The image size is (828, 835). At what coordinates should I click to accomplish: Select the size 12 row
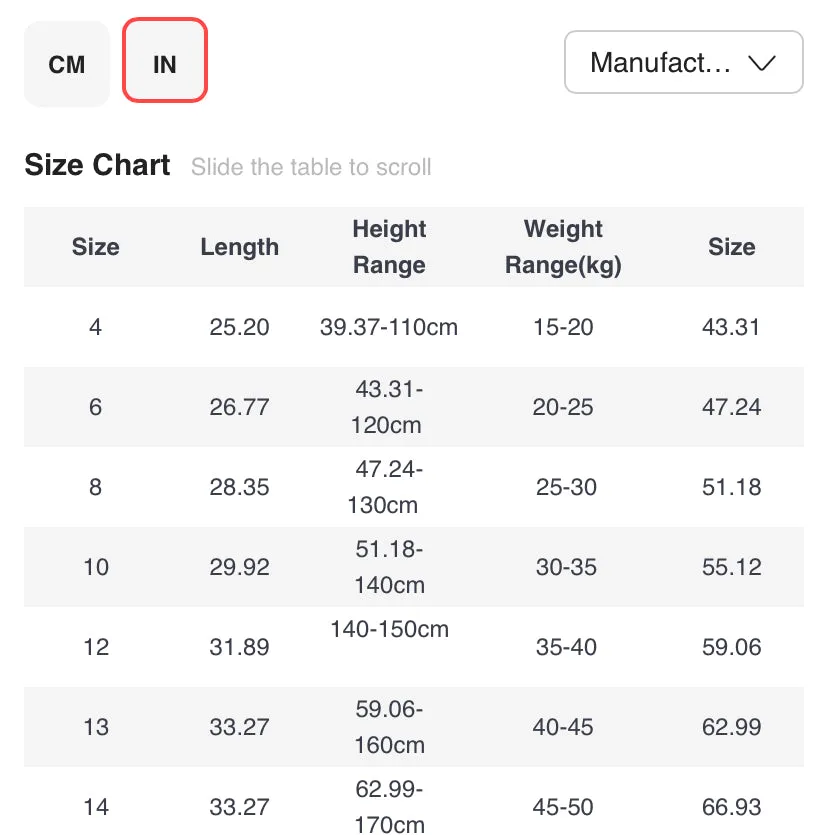414,646
